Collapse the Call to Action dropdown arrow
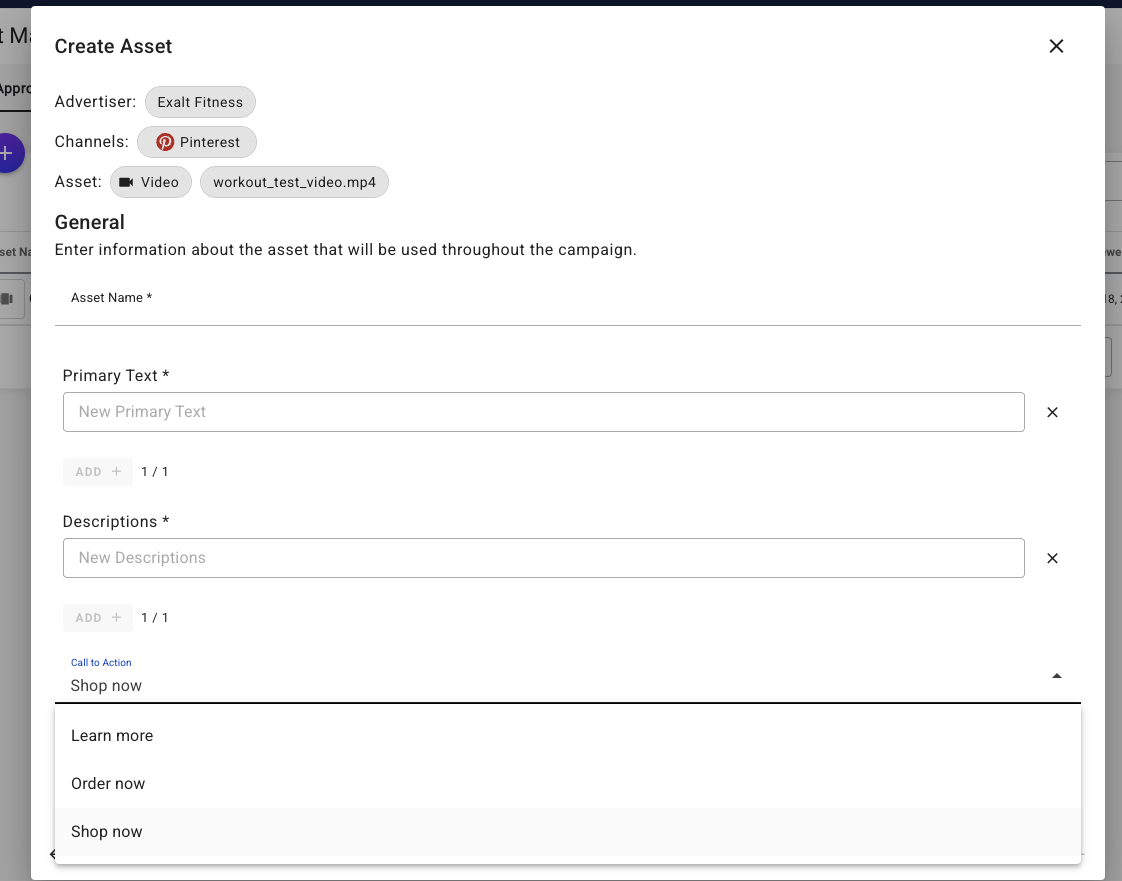 coord(1057,677)
